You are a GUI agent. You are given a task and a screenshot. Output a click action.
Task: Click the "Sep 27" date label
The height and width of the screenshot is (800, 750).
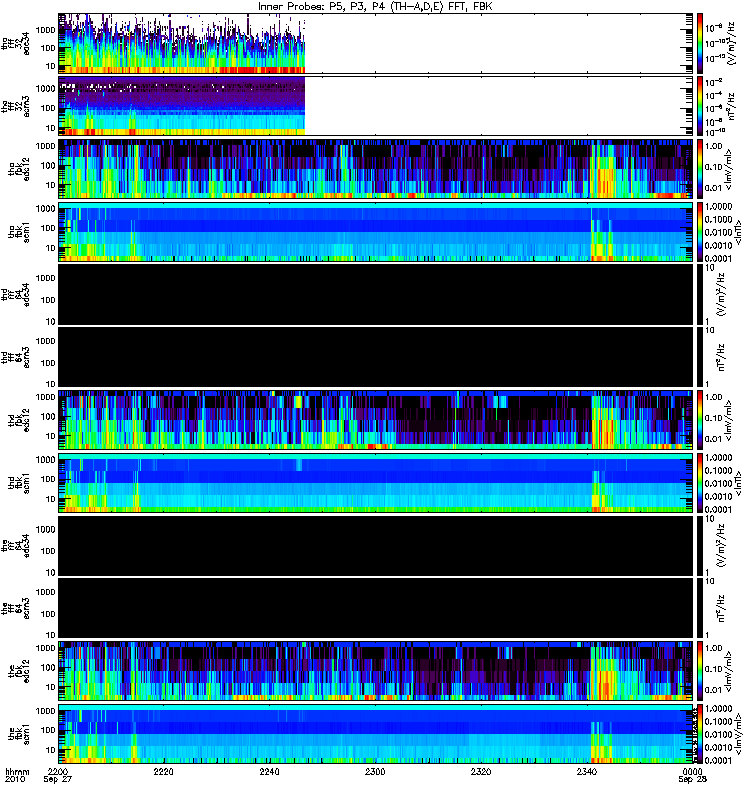pyautogui.click(x=58, y=780)
